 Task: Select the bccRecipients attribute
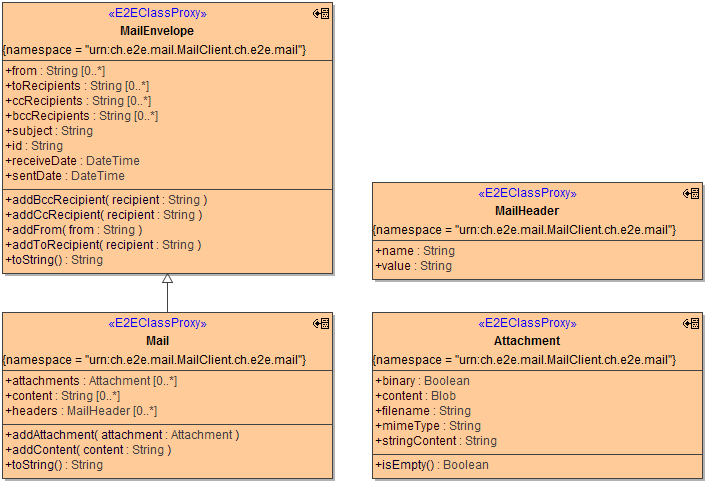pyautogui.click(x=81, y=116)
